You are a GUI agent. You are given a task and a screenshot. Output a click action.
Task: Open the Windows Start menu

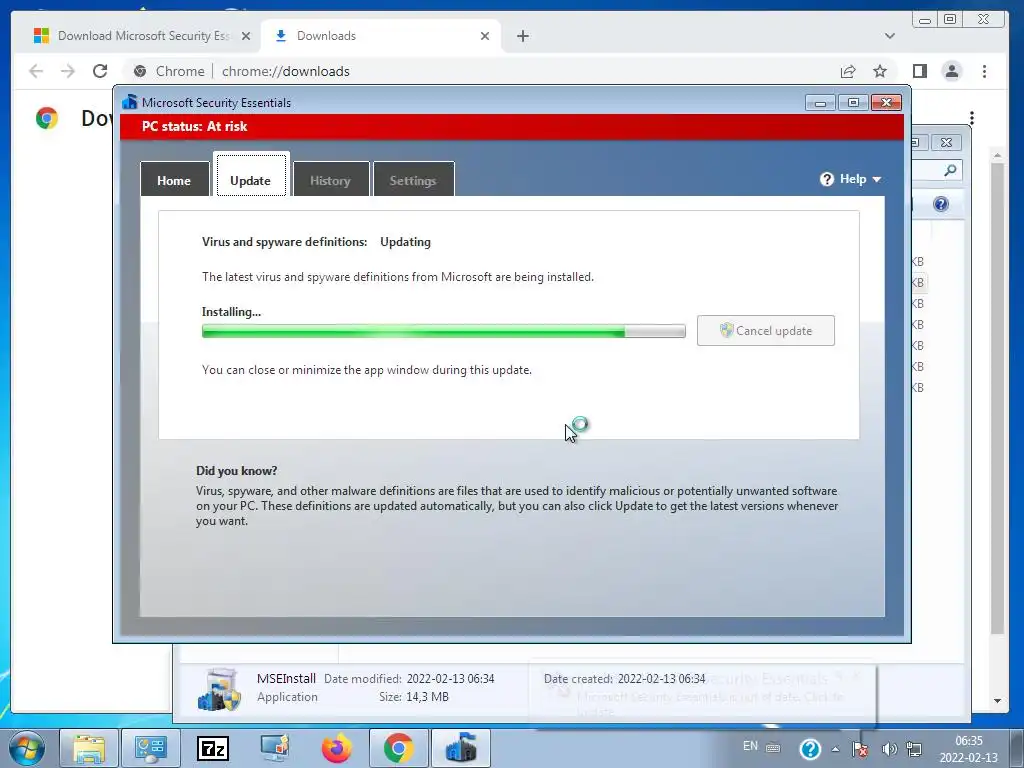coord(27,749)
